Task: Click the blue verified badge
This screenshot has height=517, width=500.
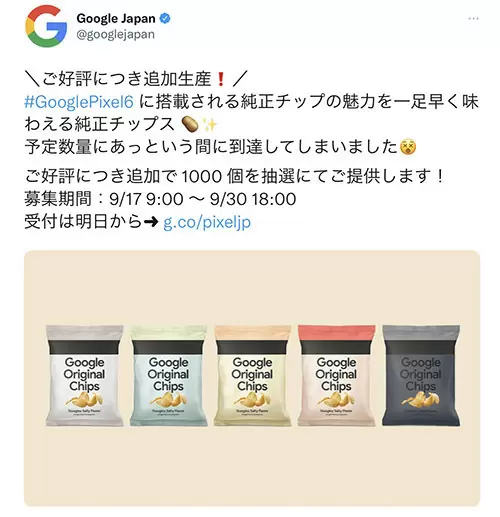Action: pyautogui.click(x=165, y=18)
